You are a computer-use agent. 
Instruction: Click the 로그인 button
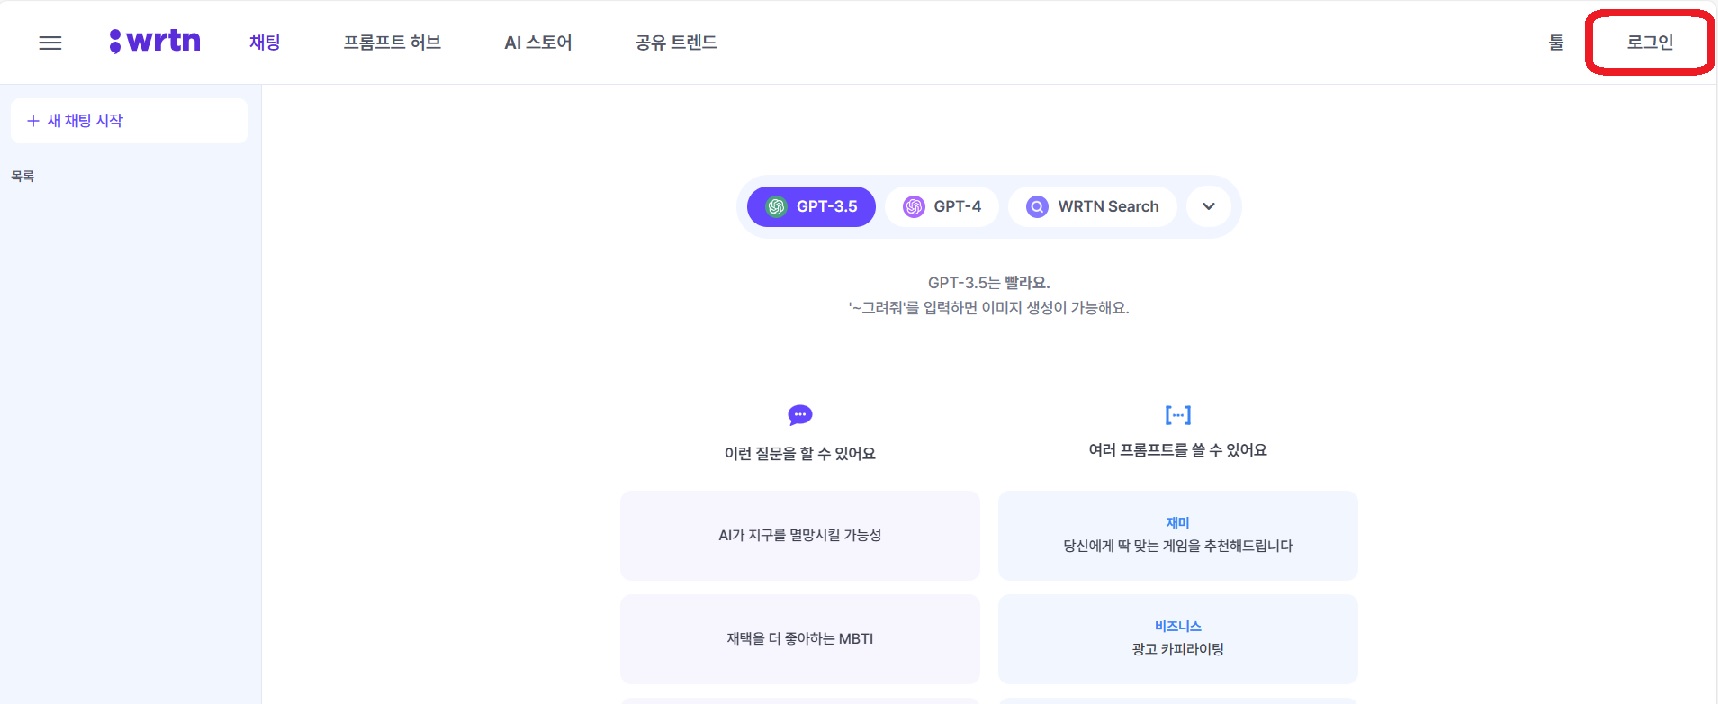click(x=1650, y=42)
